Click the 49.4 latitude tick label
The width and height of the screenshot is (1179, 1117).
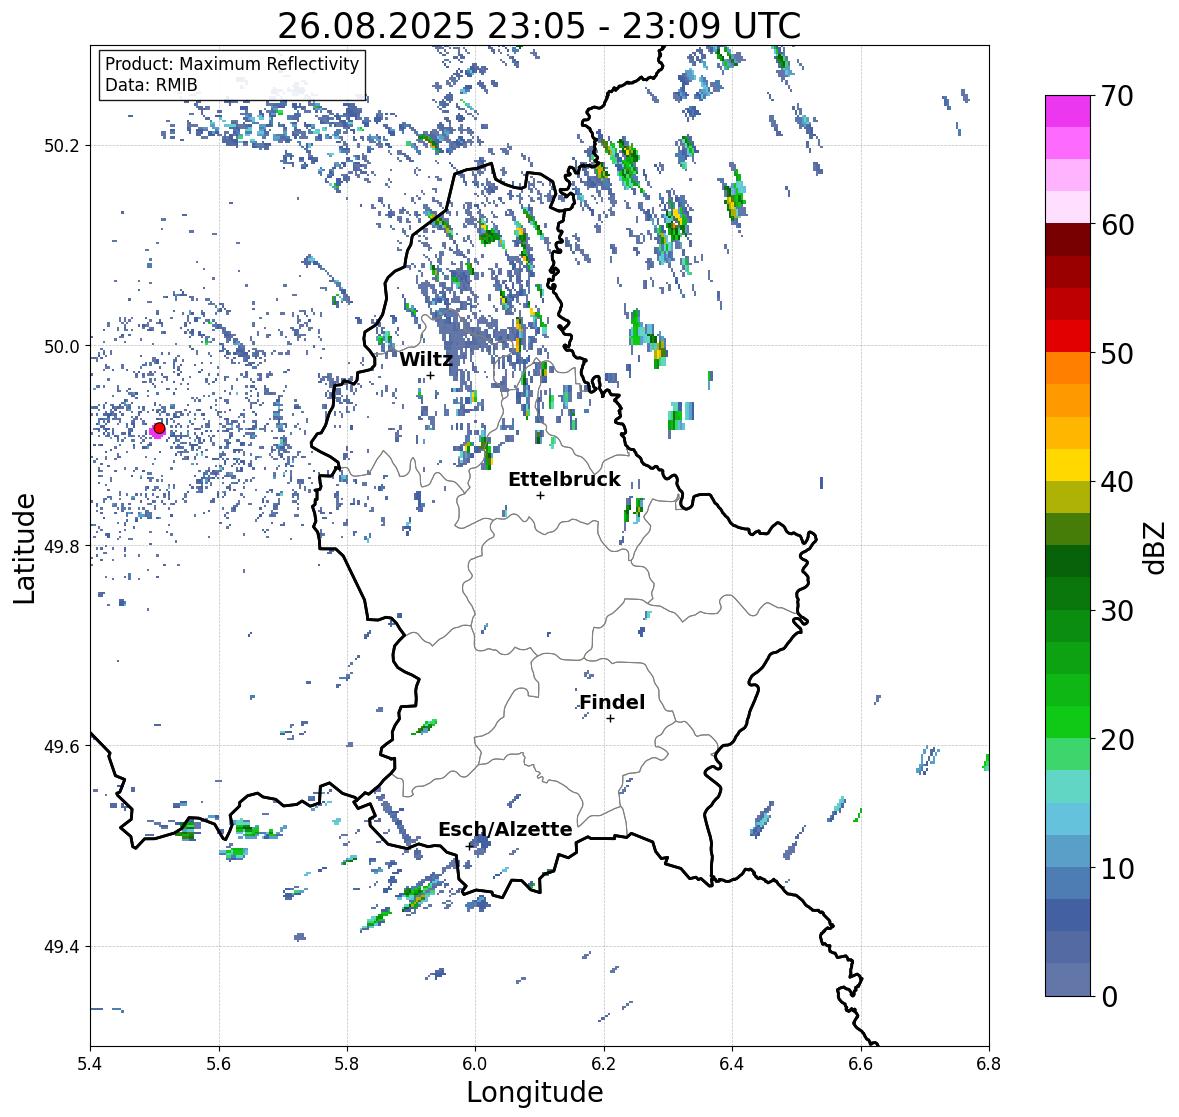pyautogui.click(x=61, y=947)
